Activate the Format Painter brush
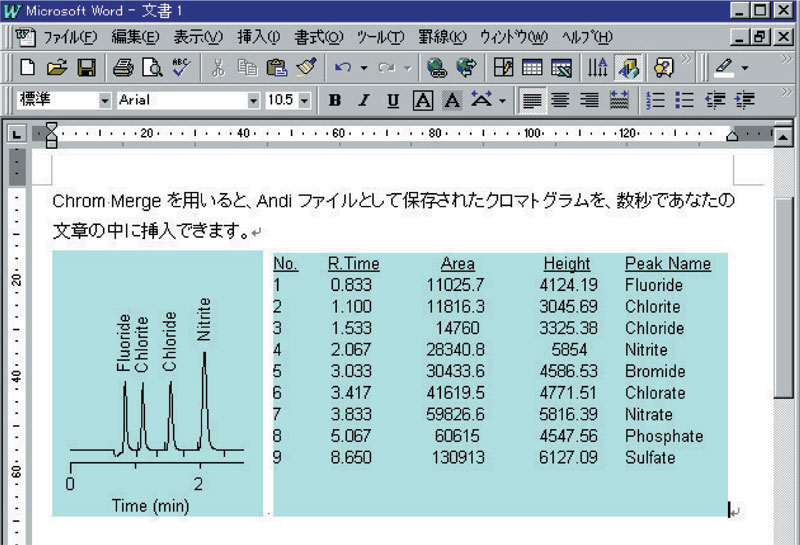Viewport: 800px width, 545px height. [306, 67]
